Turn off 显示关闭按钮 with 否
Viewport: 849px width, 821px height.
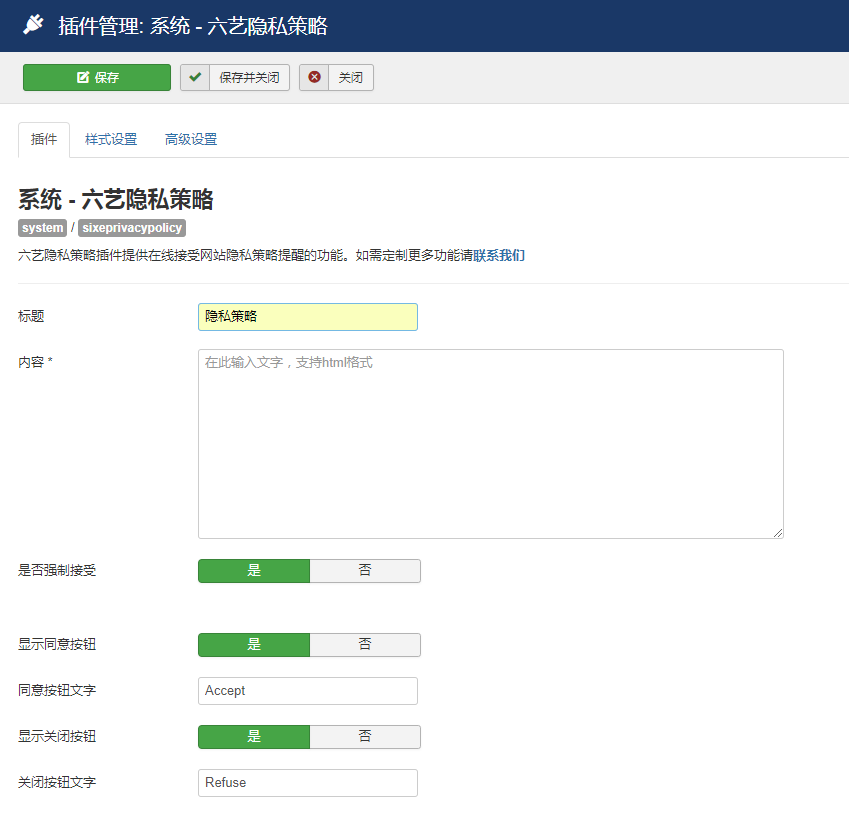coord(365,736)
